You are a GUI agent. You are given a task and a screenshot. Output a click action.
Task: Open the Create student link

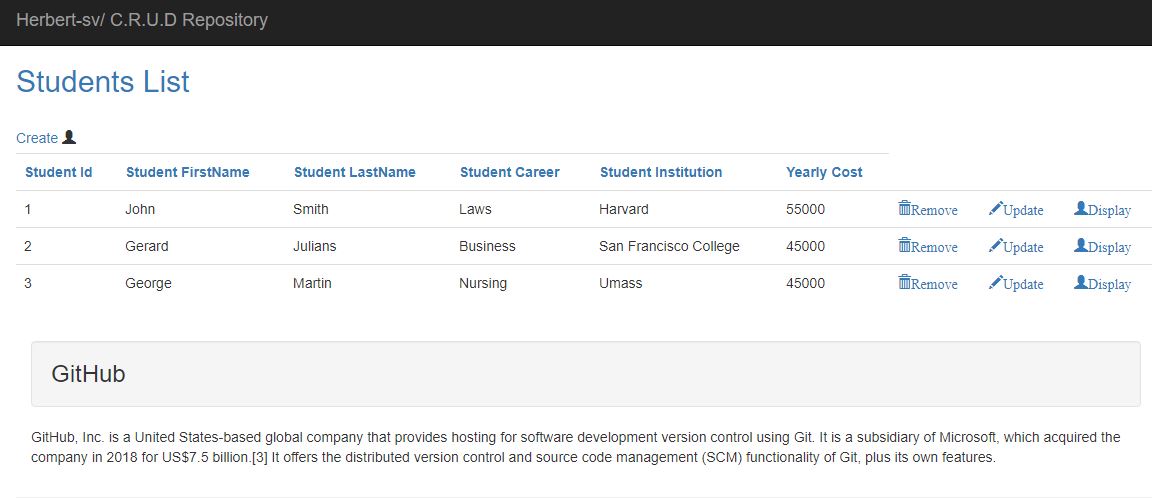37,138
